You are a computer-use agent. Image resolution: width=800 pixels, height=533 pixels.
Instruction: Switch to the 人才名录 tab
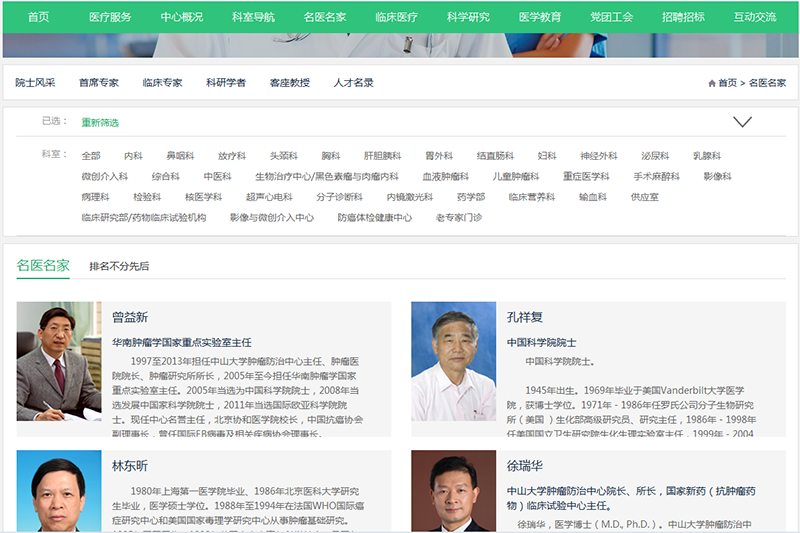[x=354, y=83]
